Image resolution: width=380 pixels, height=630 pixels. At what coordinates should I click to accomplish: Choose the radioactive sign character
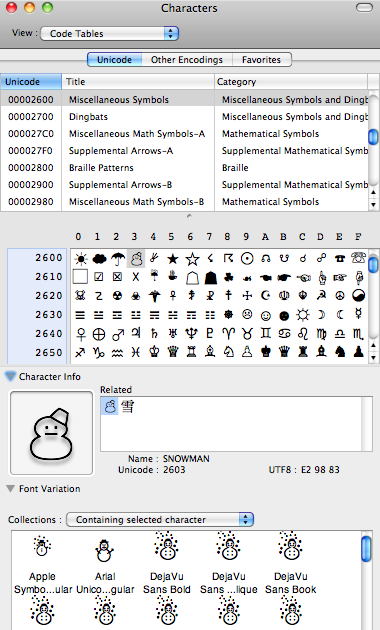(117, 296)
